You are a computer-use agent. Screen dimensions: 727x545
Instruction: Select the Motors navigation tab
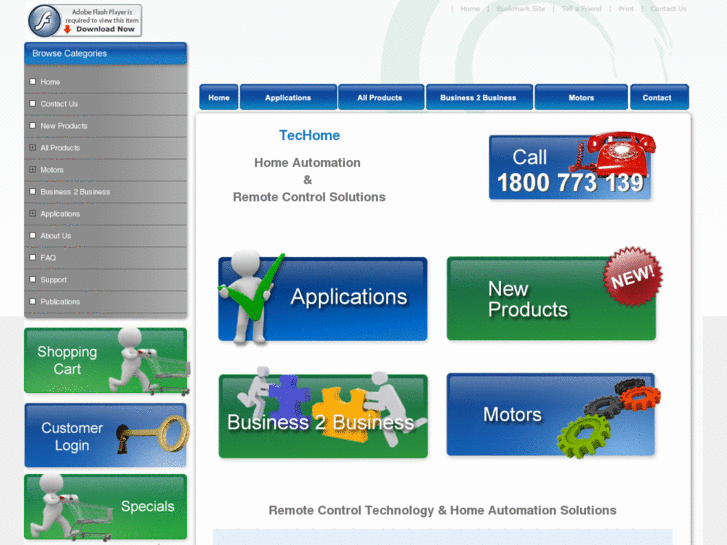coord(581,97)
